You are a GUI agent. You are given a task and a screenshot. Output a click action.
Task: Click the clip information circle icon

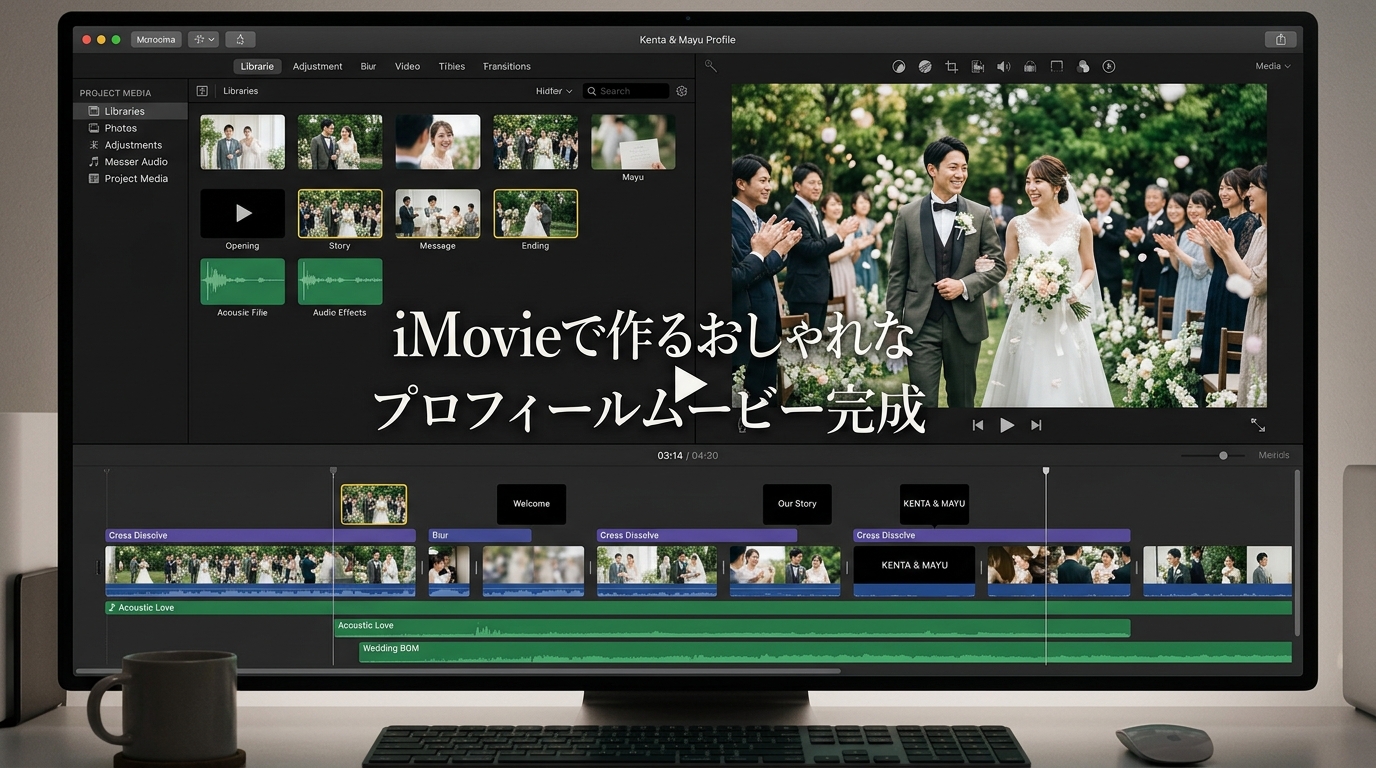pyautogui.click(x=1109, y=67)
